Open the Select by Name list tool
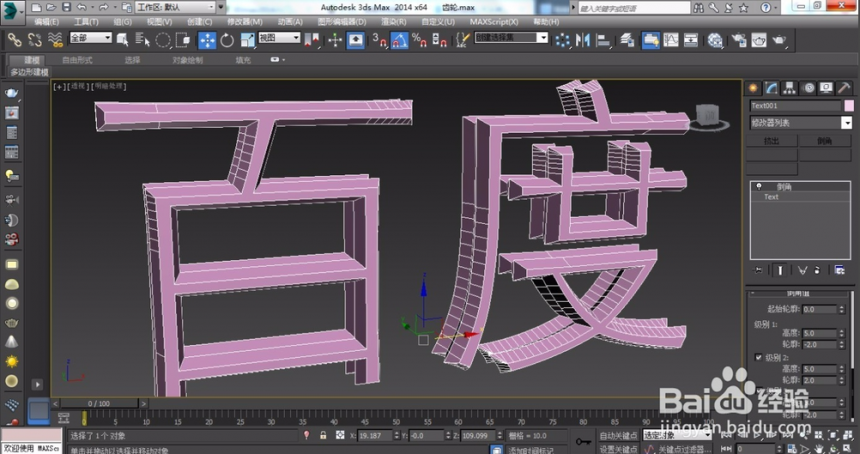Viewport: 860px width, 454px height. (x=142, y=40)
